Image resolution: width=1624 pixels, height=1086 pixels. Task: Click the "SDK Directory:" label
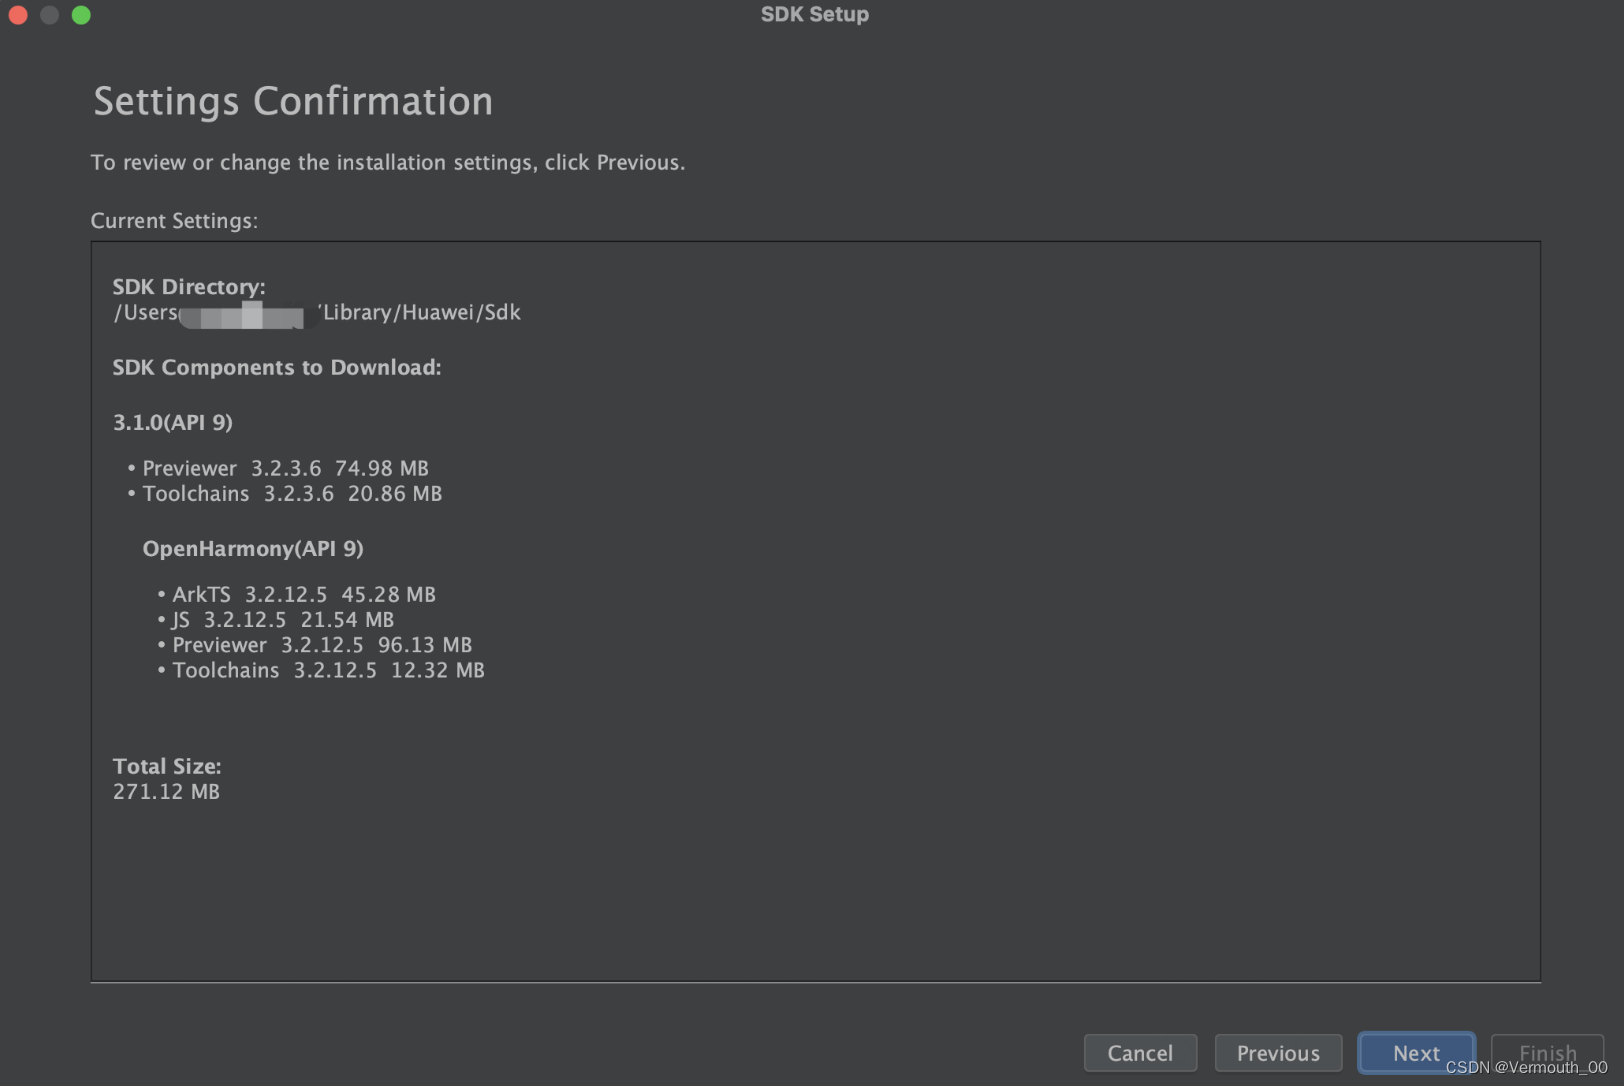tap(189, 287)
